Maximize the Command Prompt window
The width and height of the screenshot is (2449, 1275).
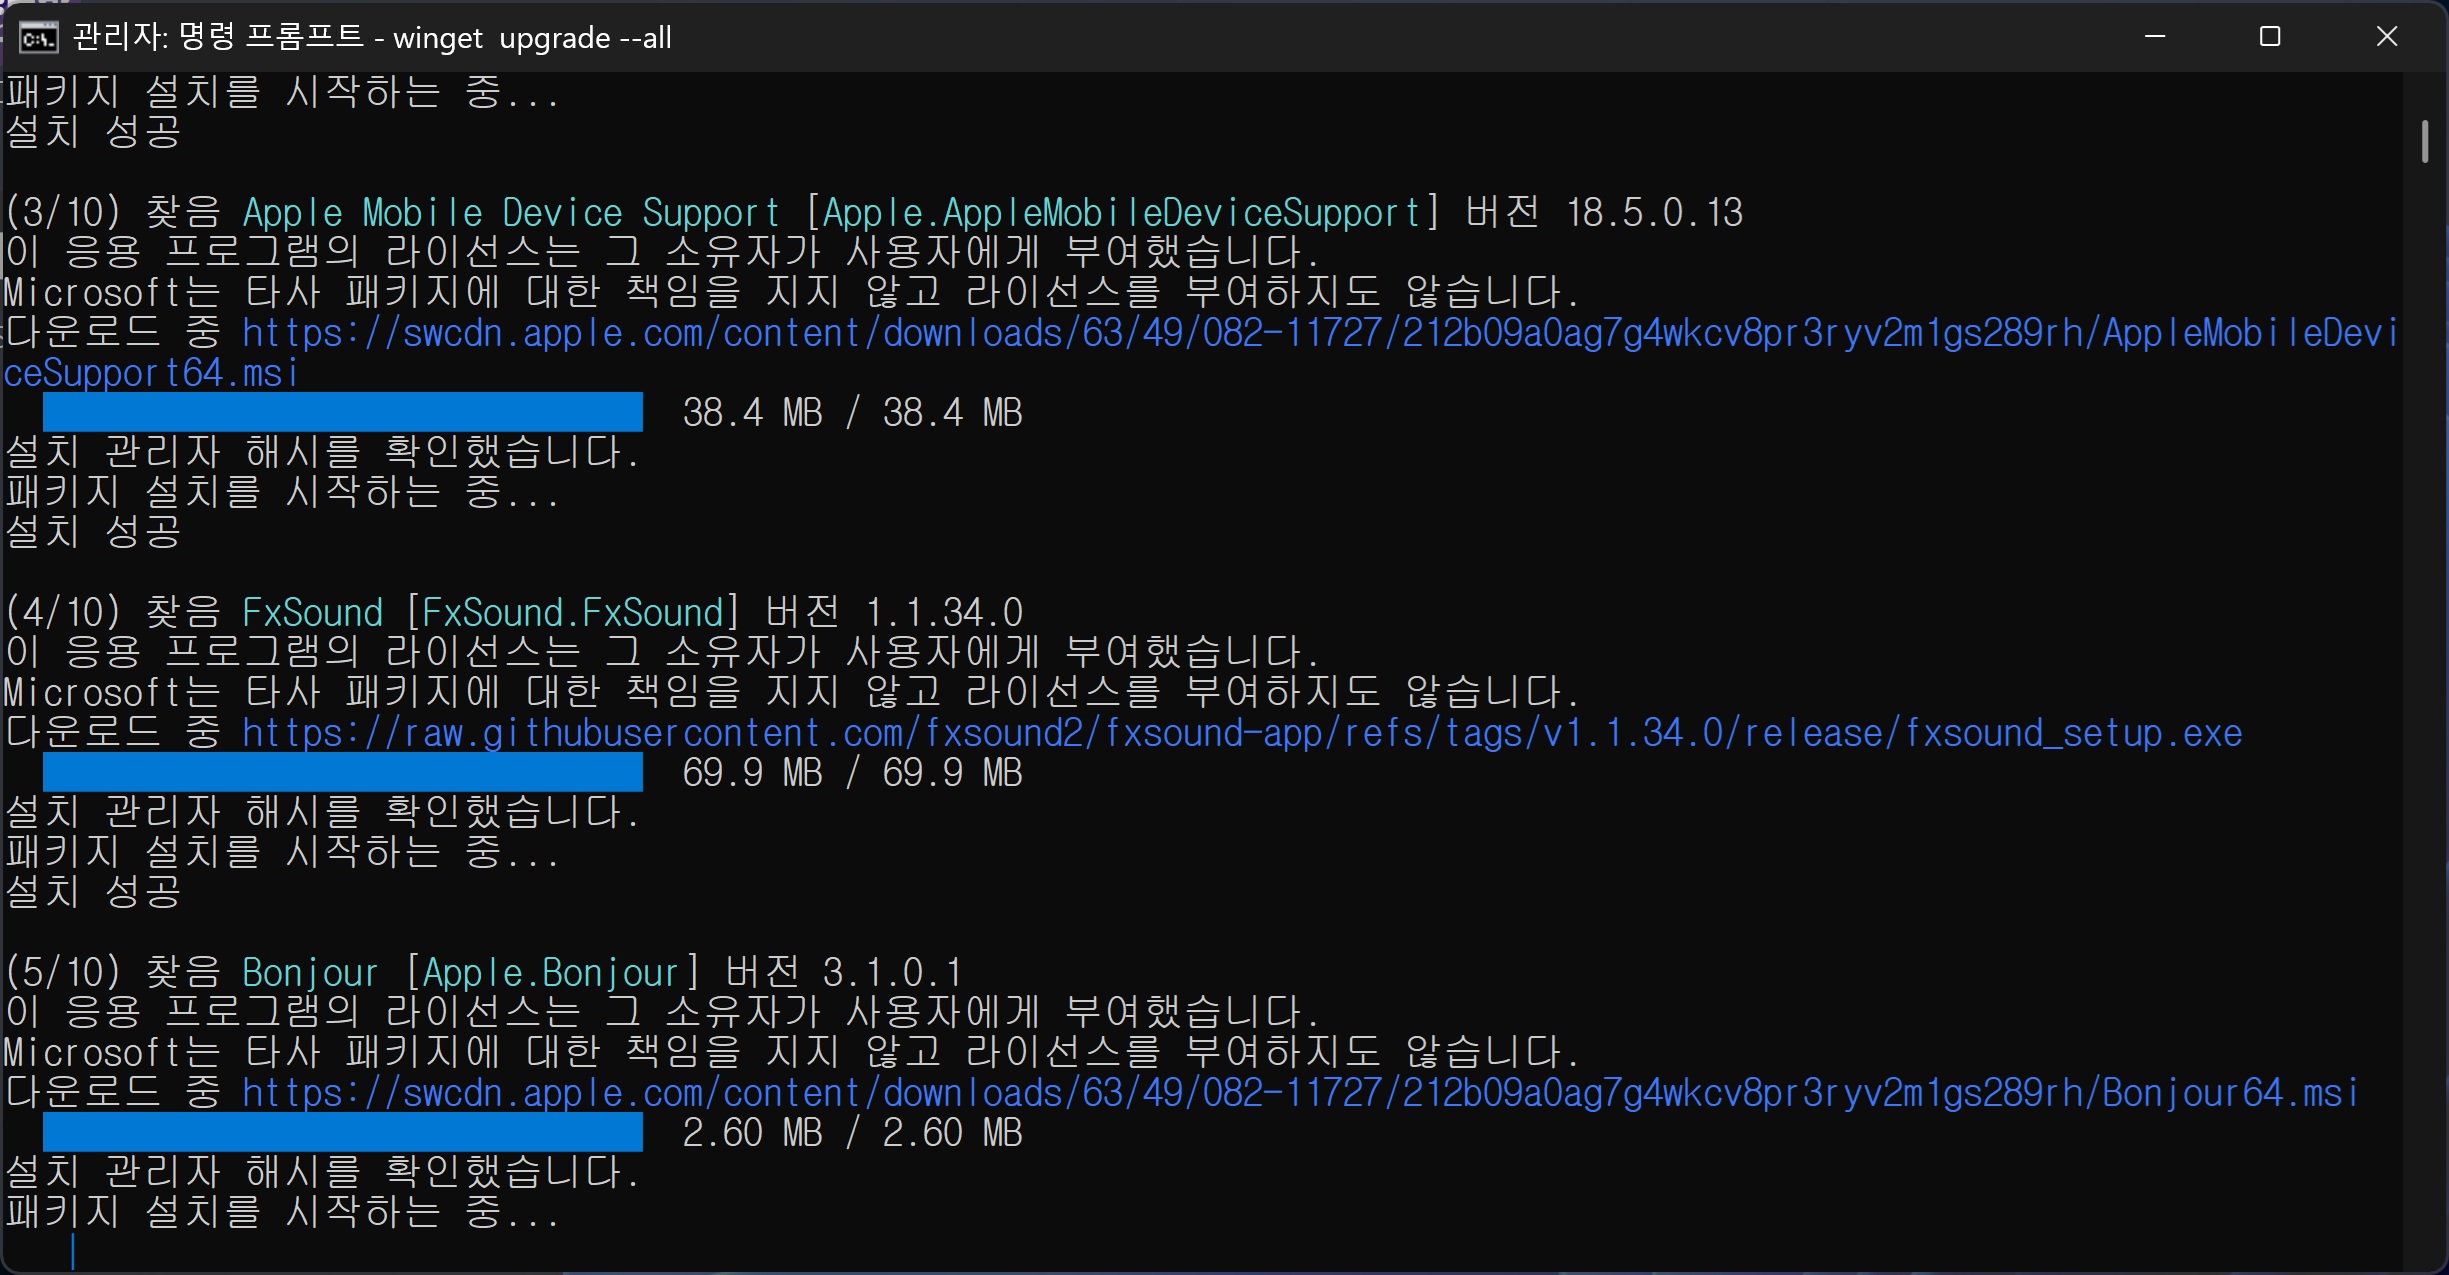click(x=2270, y=37)
